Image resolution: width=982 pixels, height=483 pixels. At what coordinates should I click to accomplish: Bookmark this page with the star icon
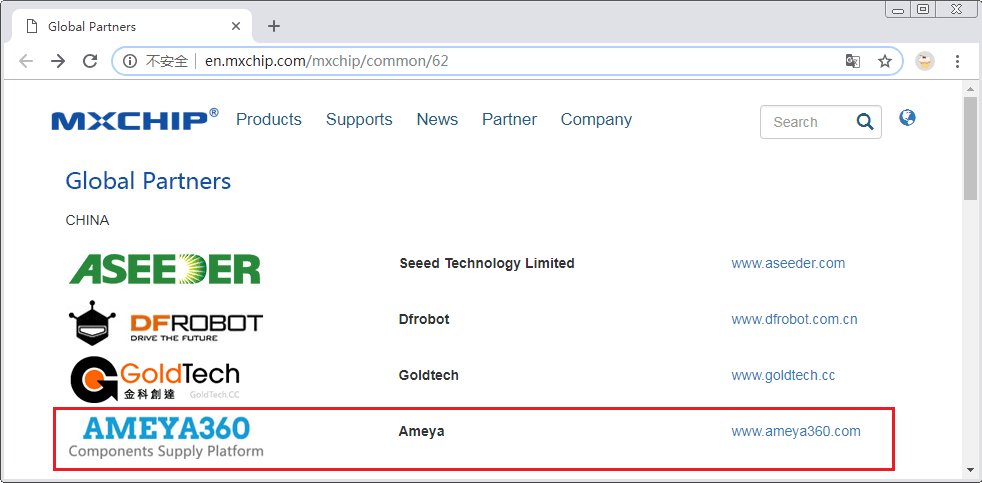tap(885, 61)
